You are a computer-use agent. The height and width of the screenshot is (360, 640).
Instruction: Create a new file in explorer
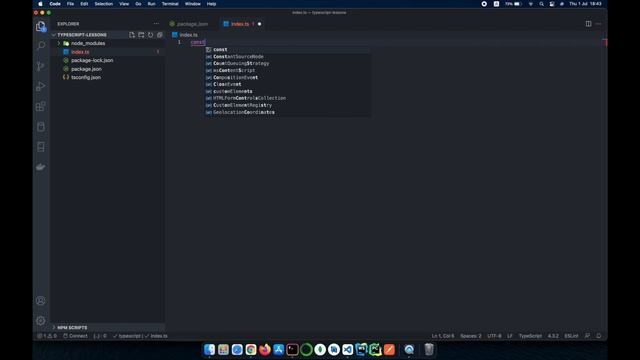point(132,35)
